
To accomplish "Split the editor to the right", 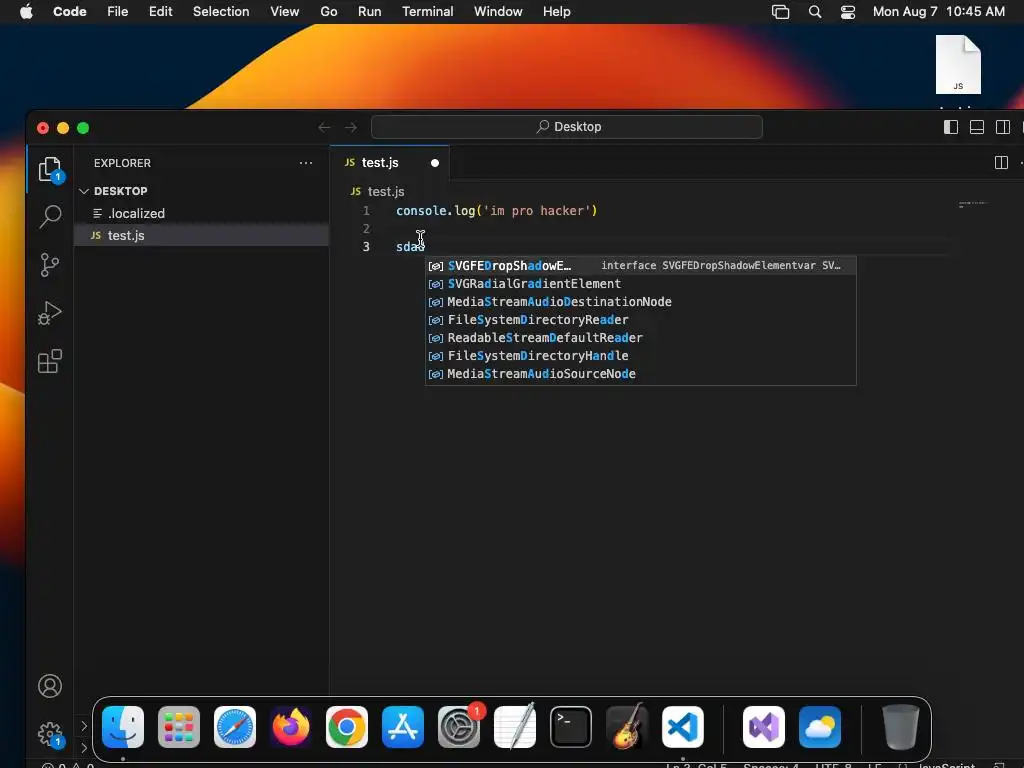I will pos(1001,163).
